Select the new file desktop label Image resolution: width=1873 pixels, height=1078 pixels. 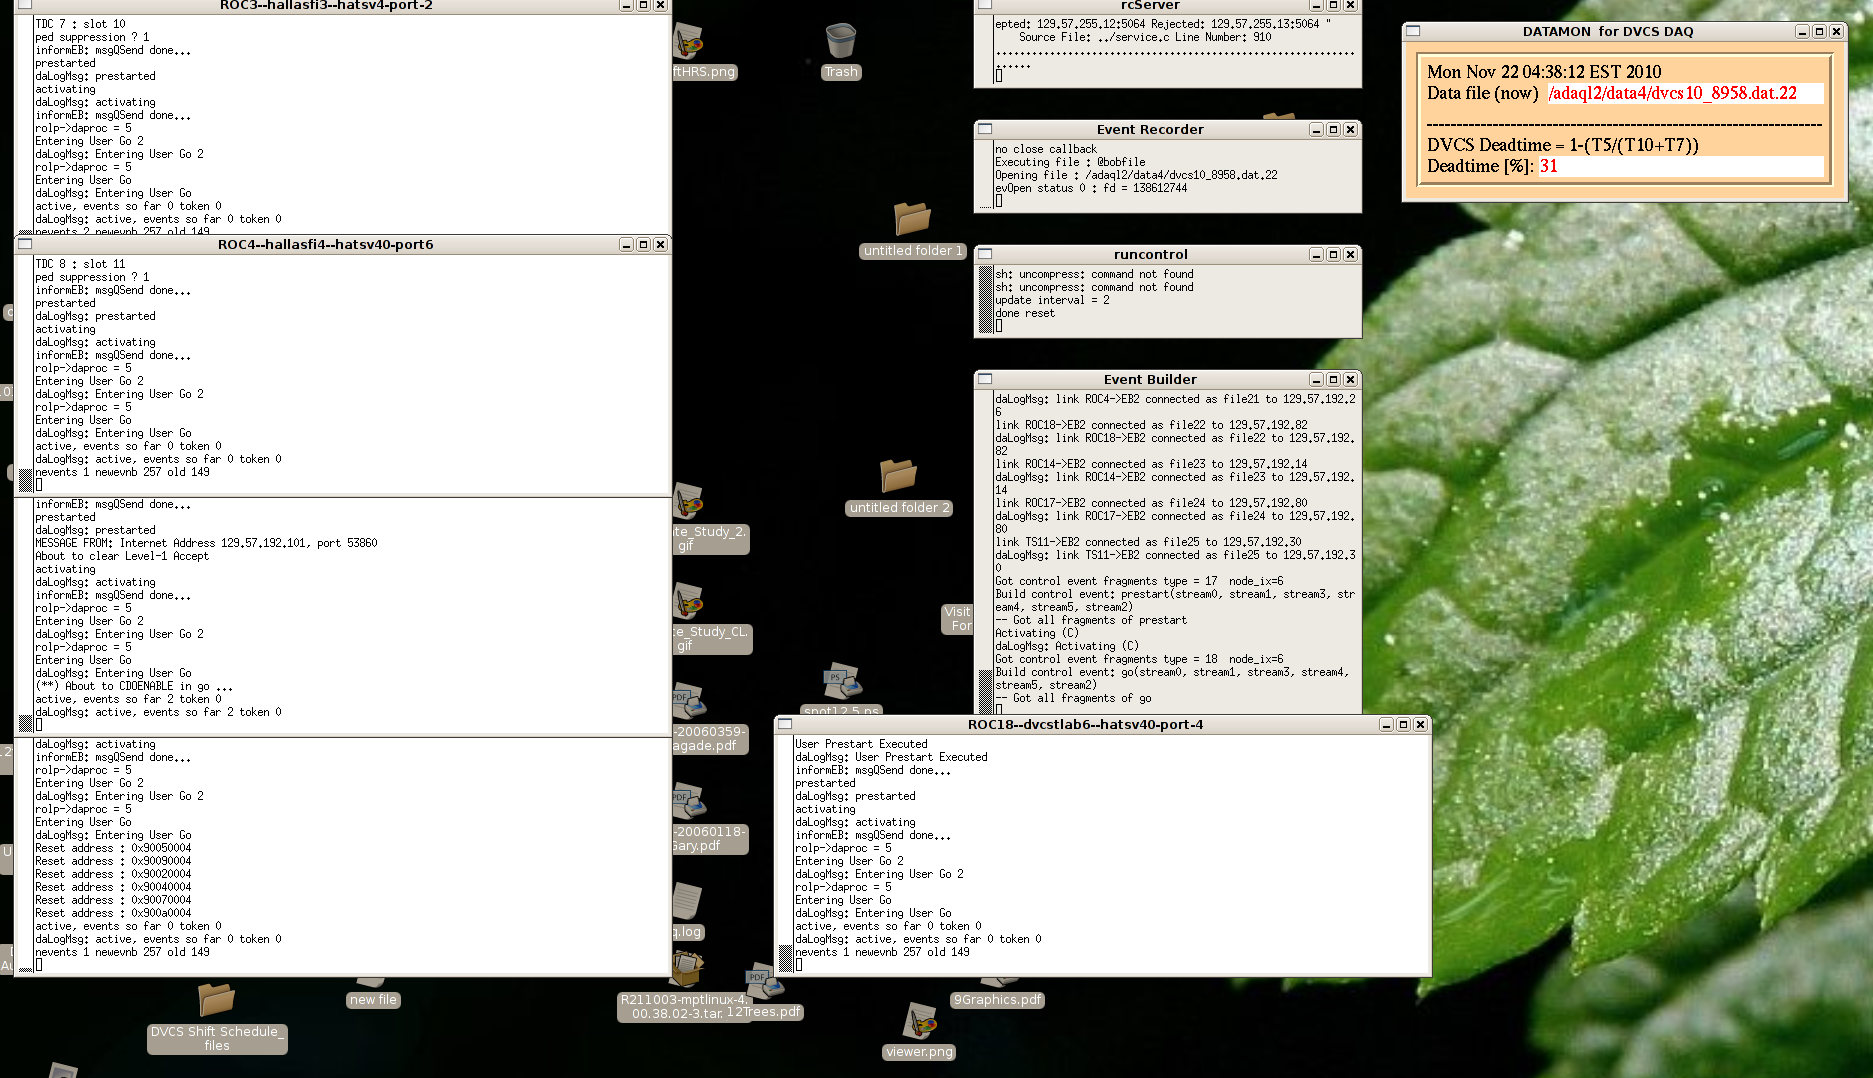373,1000
